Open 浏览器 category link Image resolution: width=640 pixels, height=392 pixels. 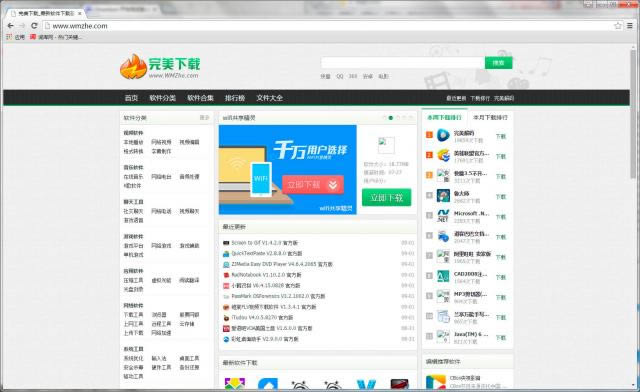(159, 315)
